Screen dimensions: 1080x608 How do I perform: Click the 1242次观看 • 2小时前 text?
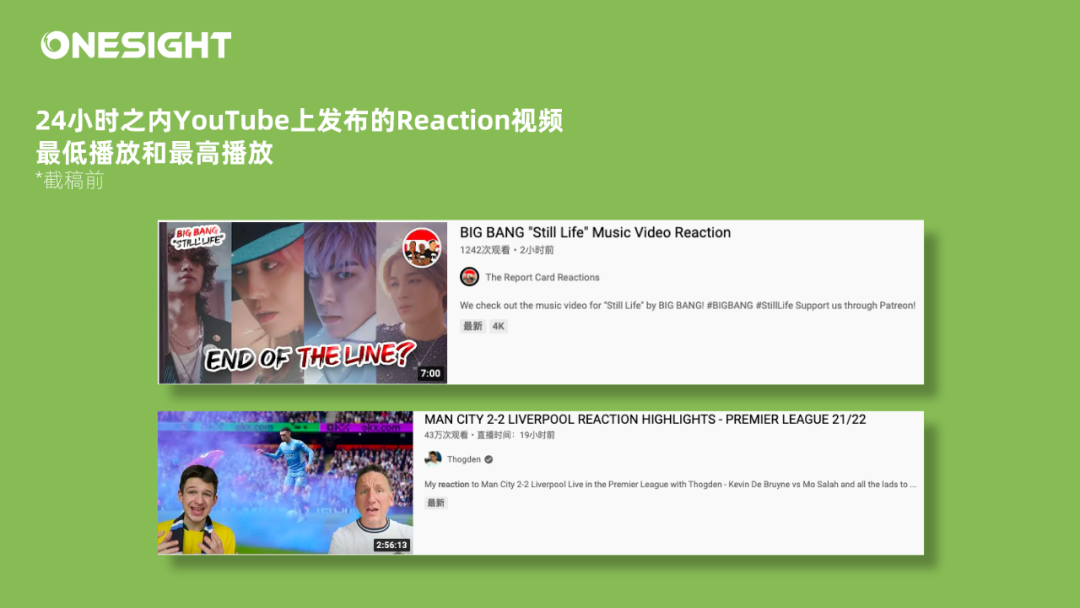[x=506, y=250]
